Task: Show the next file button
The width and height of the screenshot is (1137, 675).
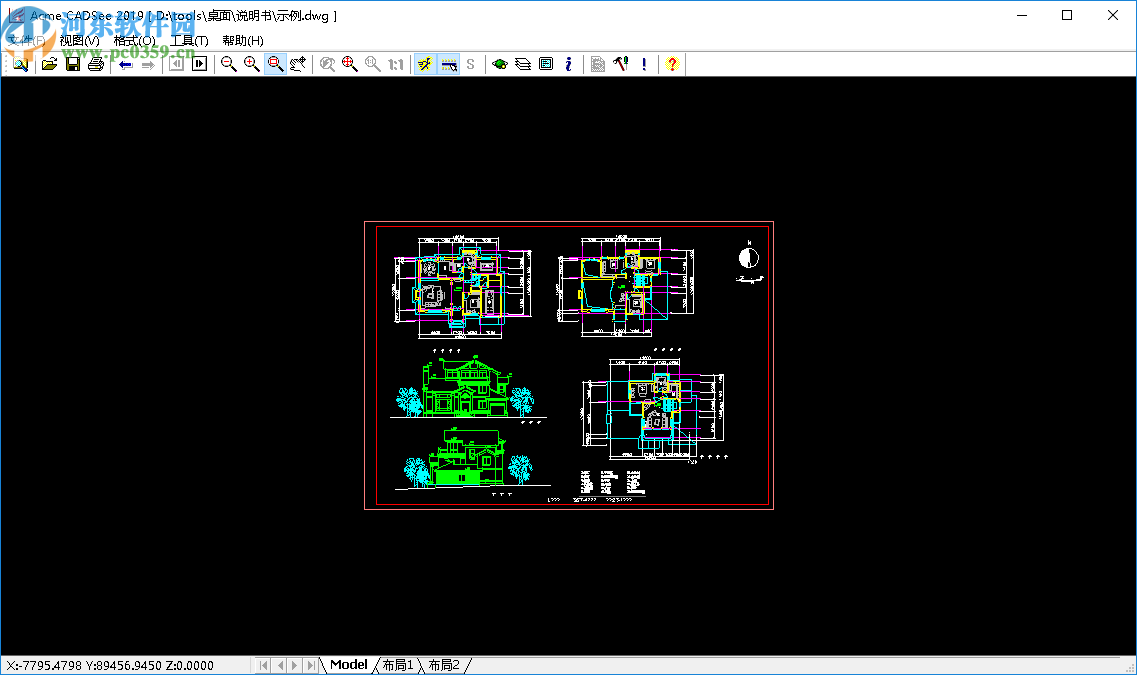Action: (199, 65)
